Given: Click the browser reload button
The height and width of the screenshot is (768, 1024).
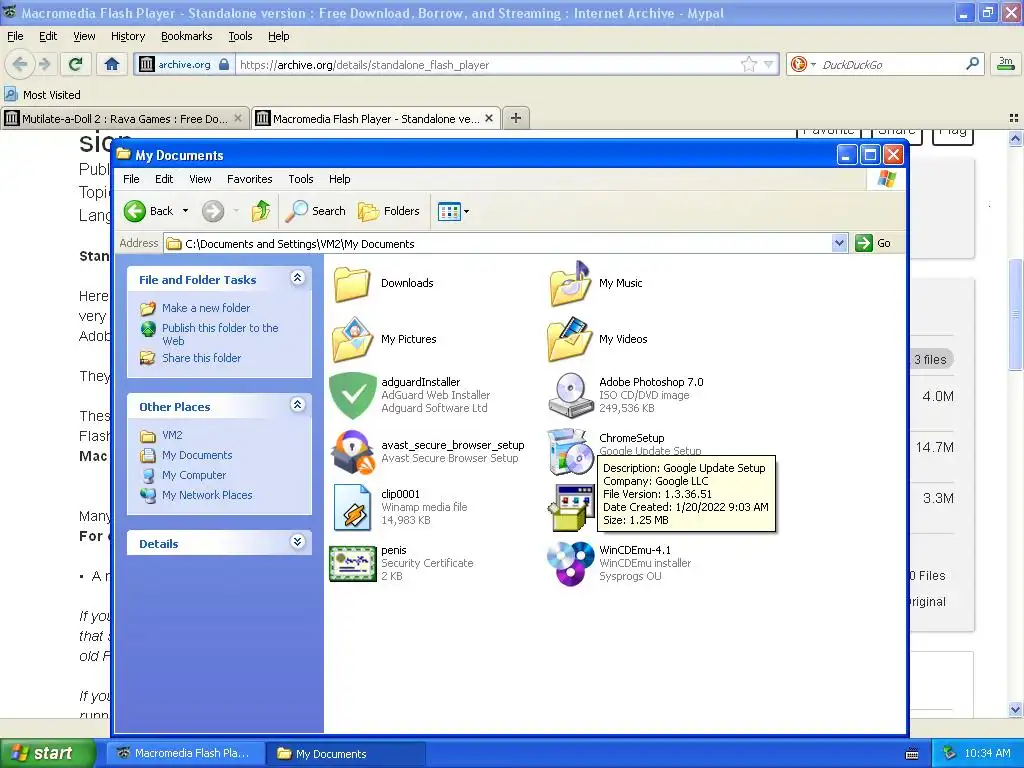Looking at the screenshot, I should 76,64.
